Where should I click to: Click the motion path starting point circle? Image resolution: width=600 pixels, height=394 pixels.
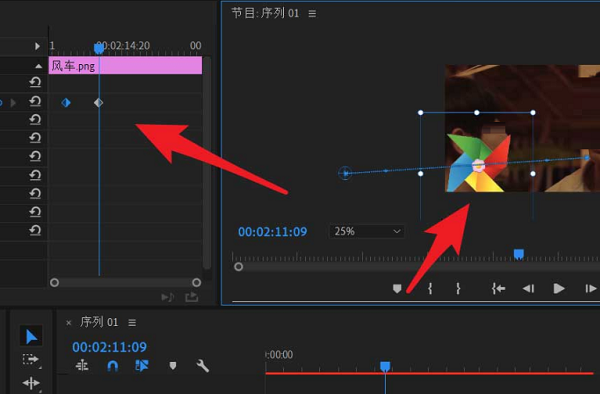345,173
